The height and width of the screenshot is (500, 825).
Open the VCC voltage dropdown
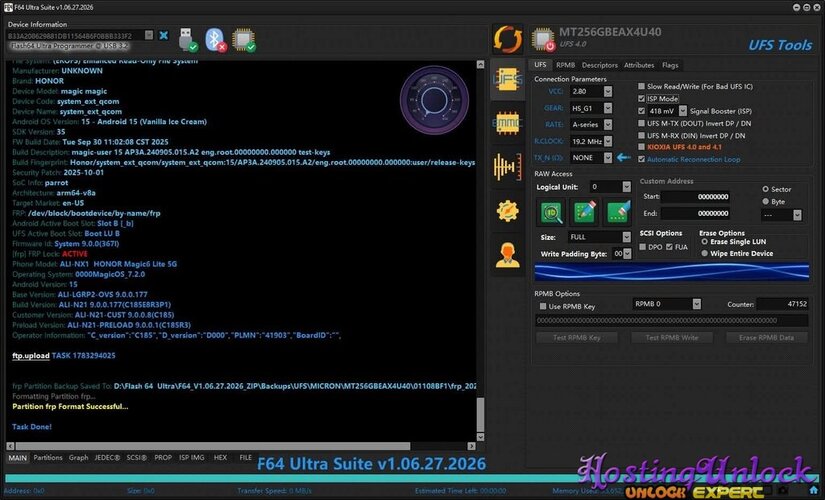pos(608,92)
